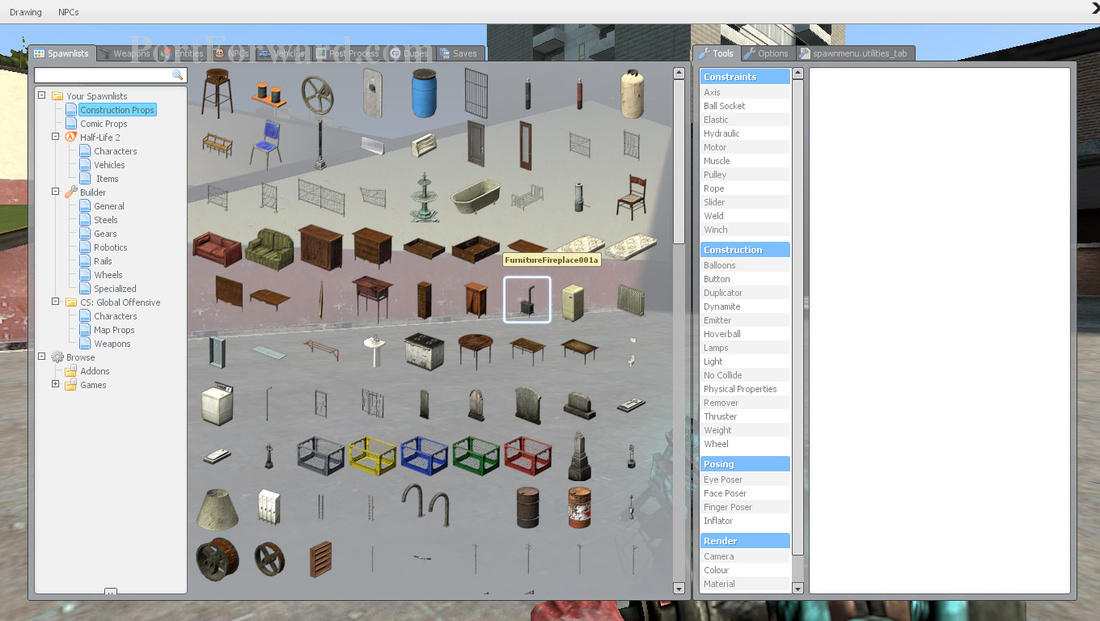Click the search magnifier icon

tap(177, 74)
